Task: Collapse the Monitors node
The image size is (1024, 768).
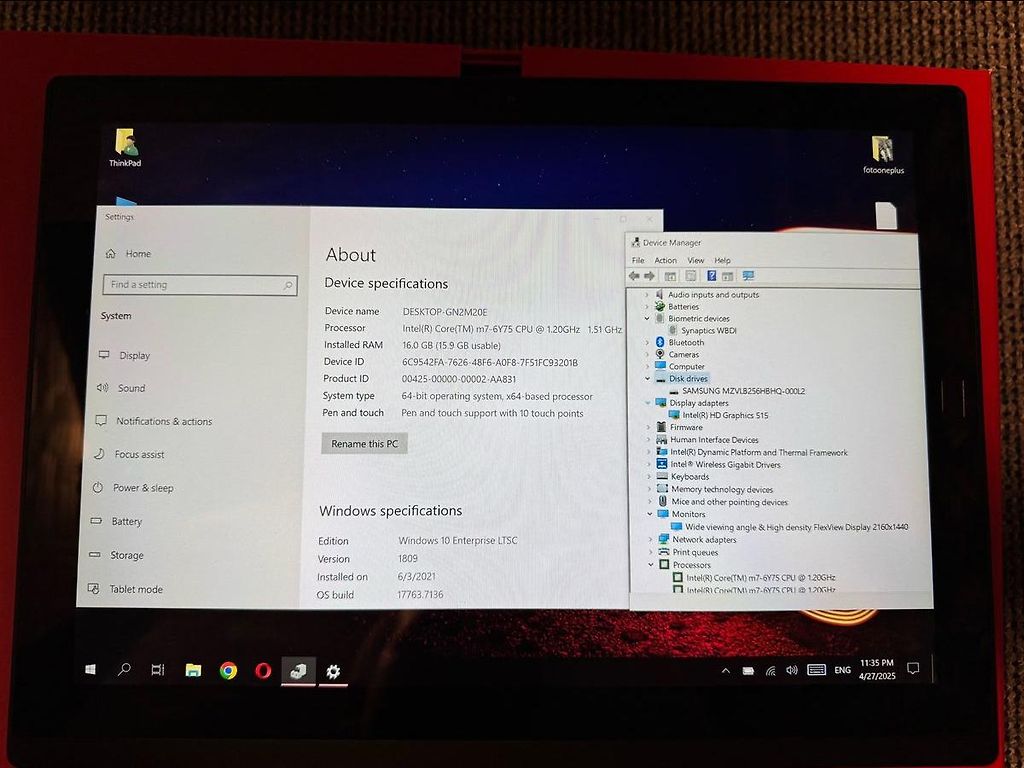Action: [650, 514]
